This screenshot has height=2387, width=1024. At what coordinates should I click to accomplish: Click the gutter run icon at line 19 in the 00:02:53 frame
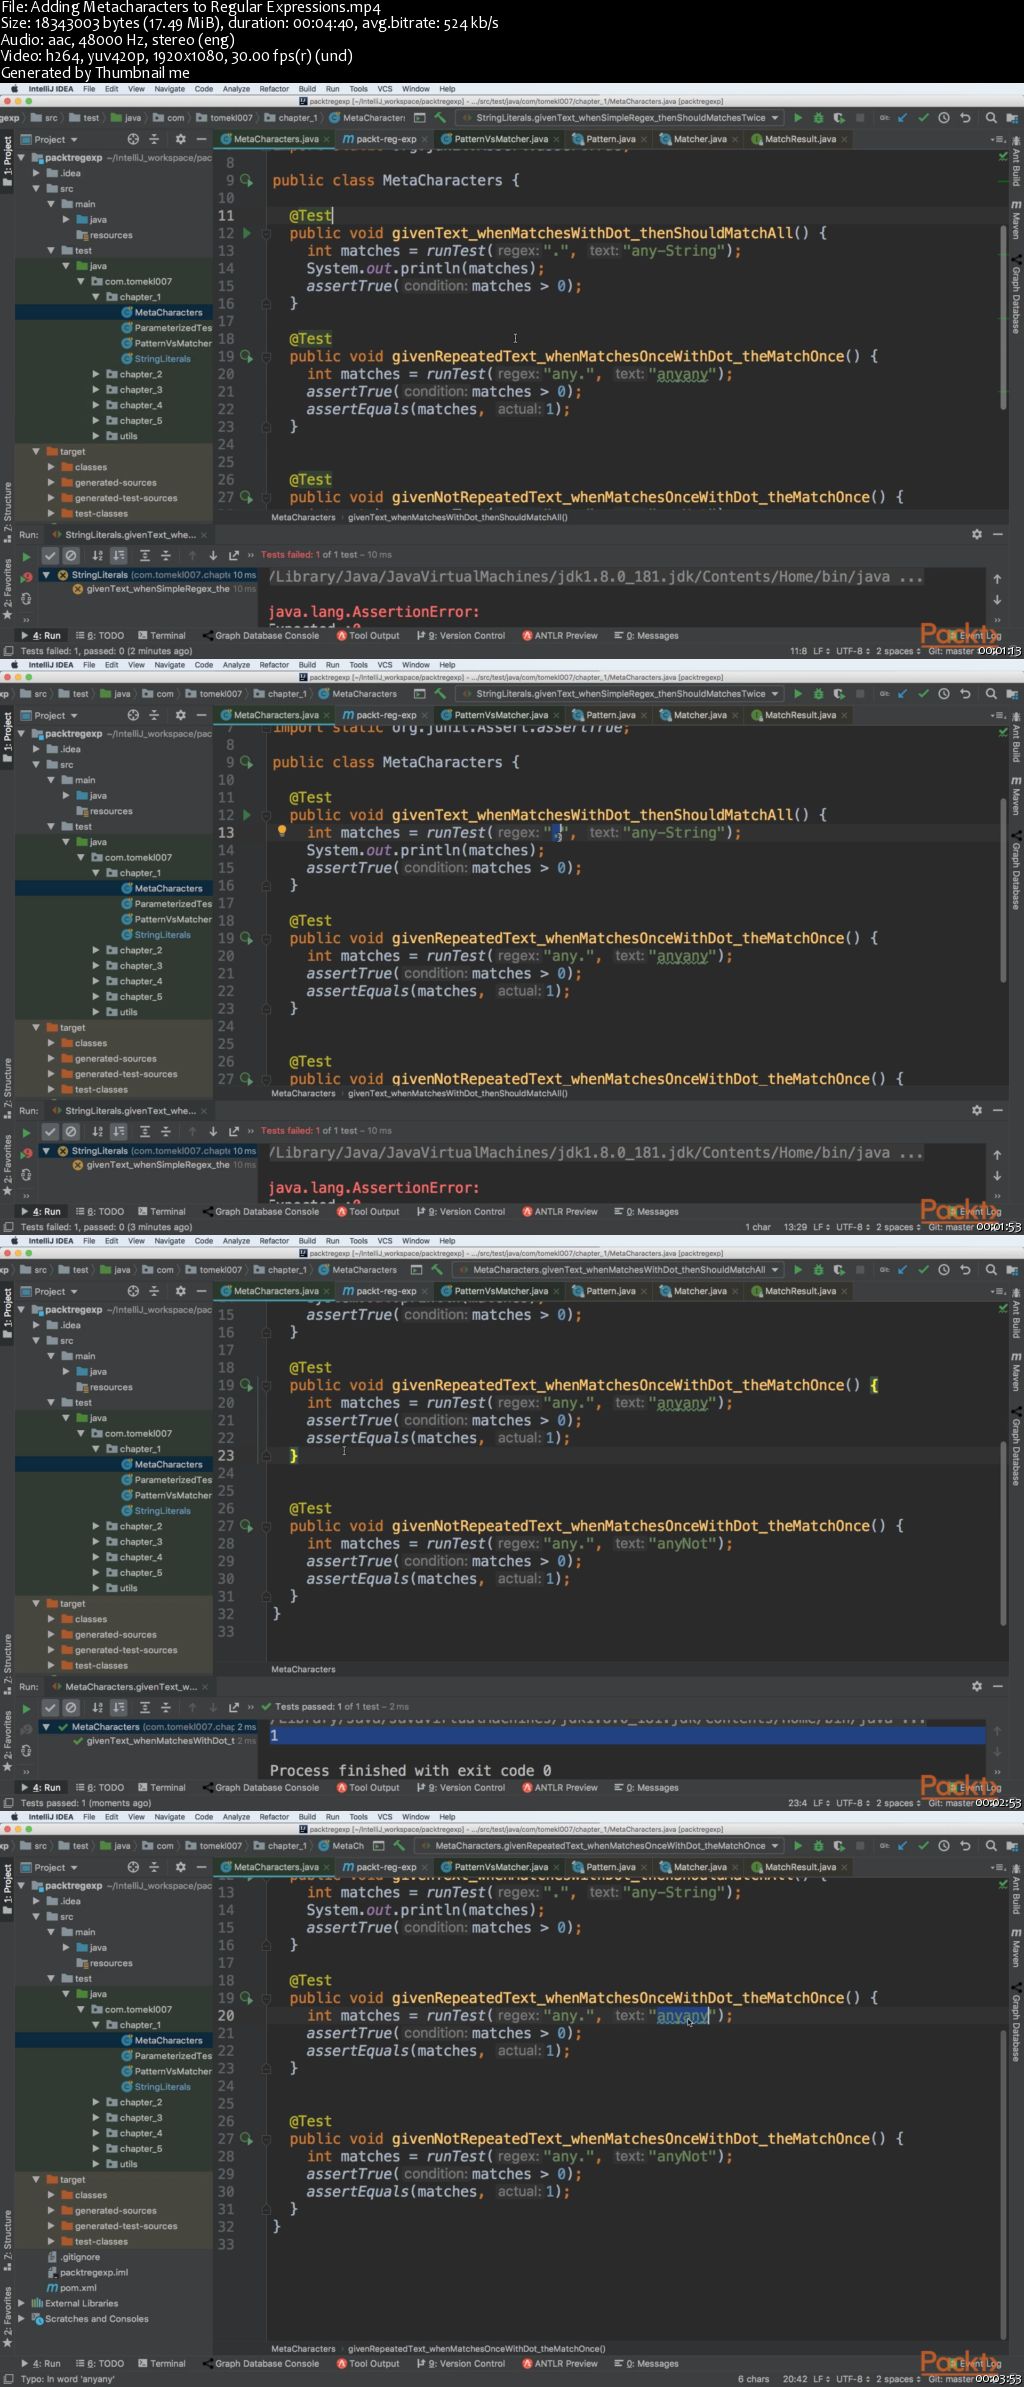246,1385
